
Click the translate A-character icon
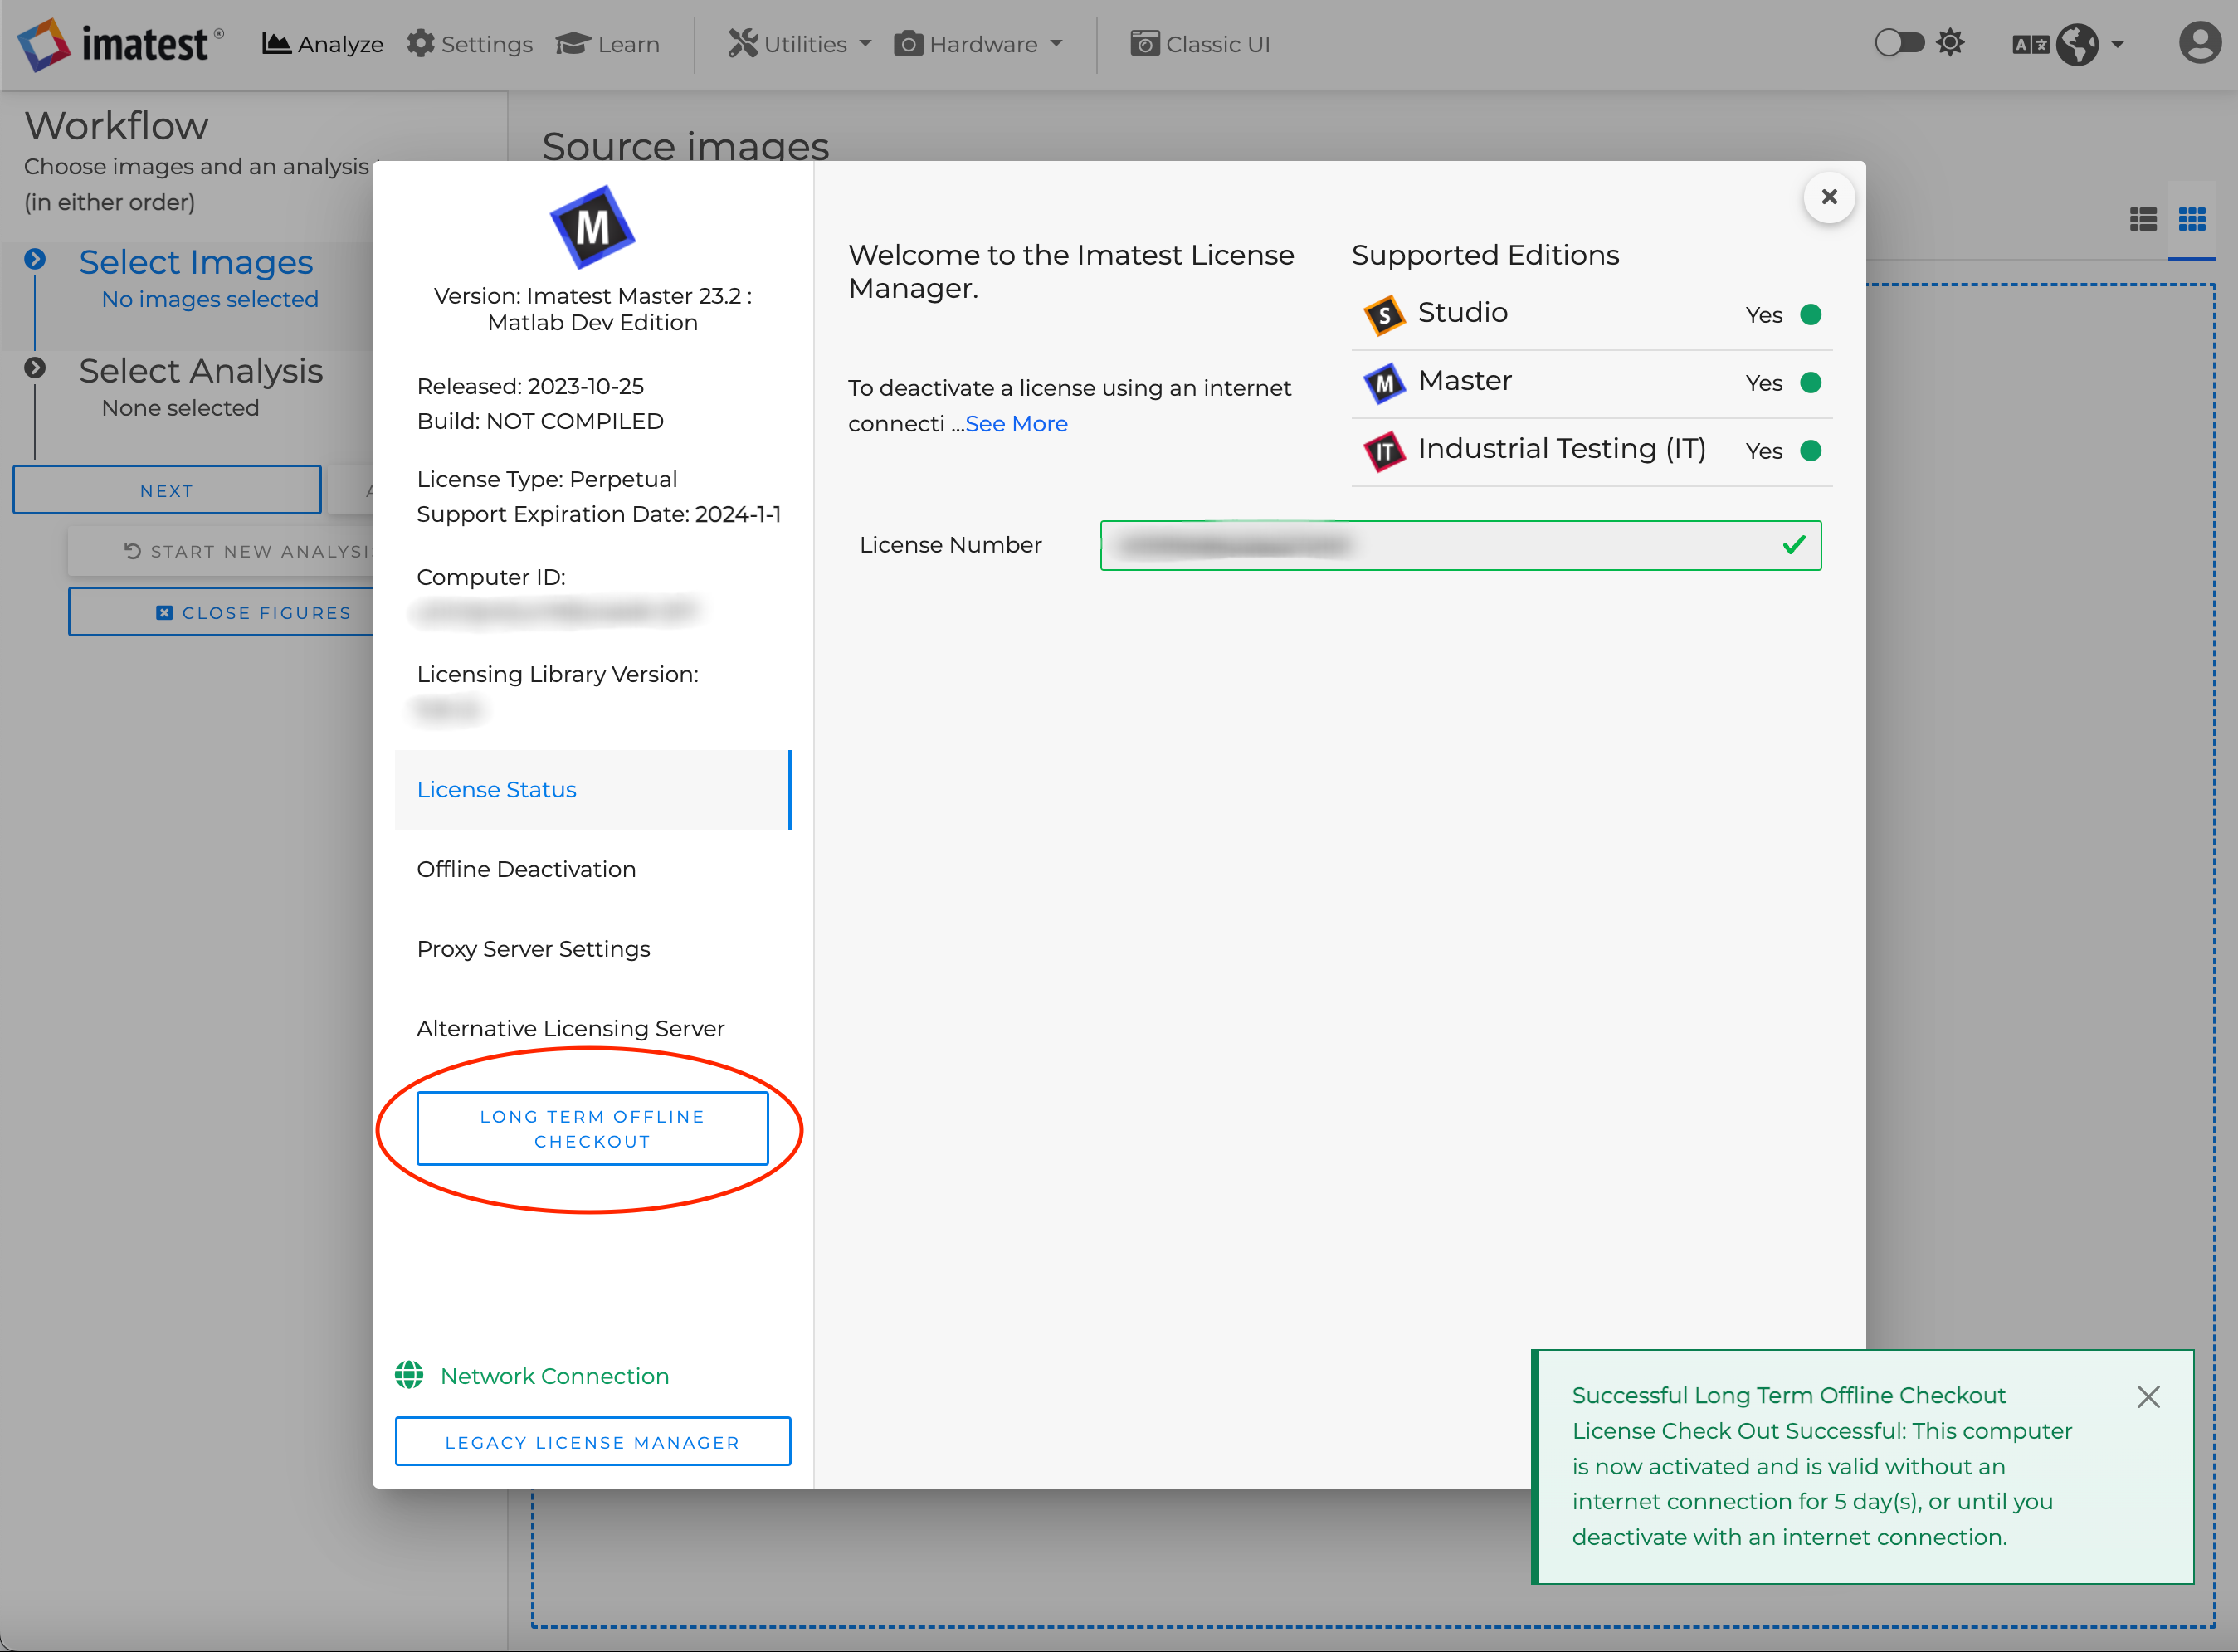click(x=2030, y=45)
